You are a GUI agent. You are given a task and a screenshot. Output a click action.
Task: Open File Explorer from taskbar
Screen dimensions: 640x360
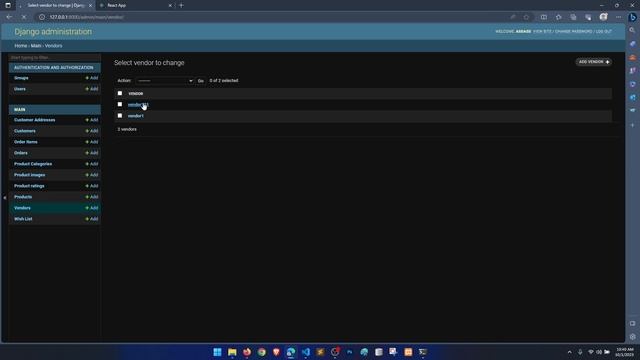click(232, 352)
